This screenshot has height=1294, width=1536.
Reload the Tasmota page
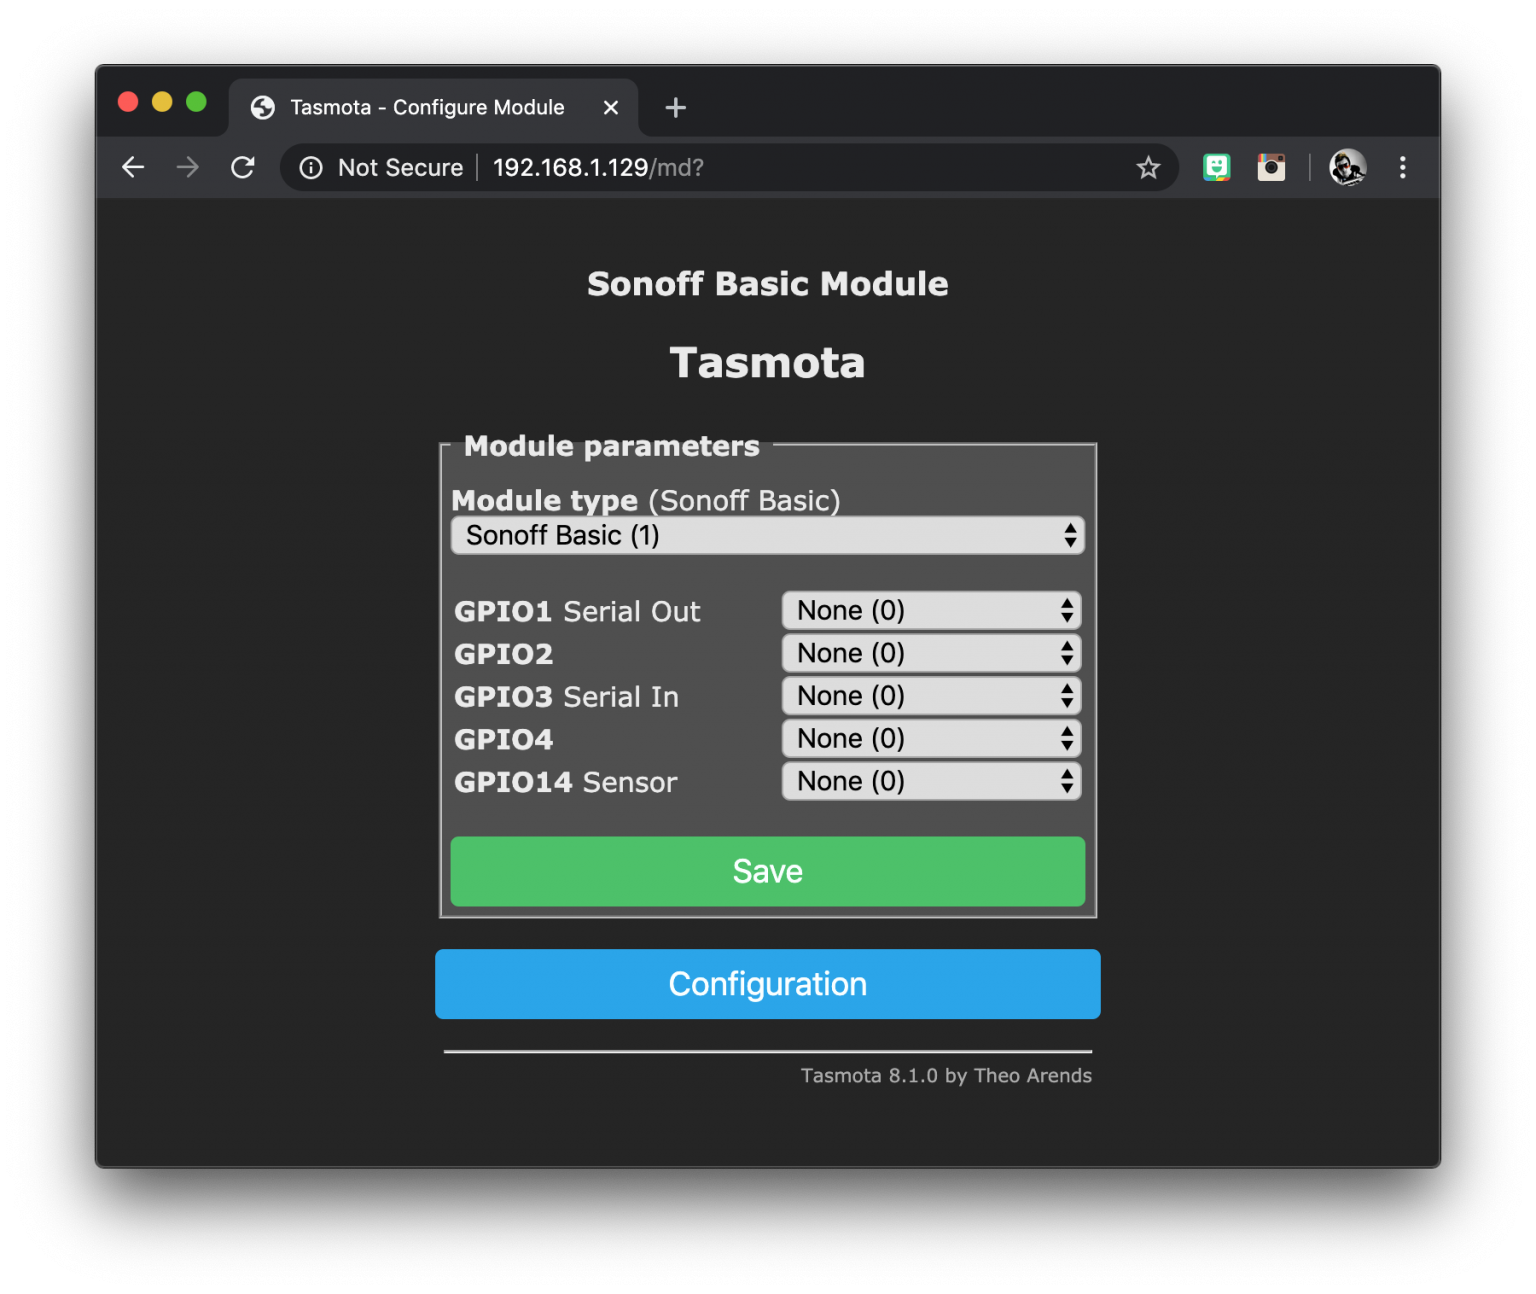[x=243, y=167]
